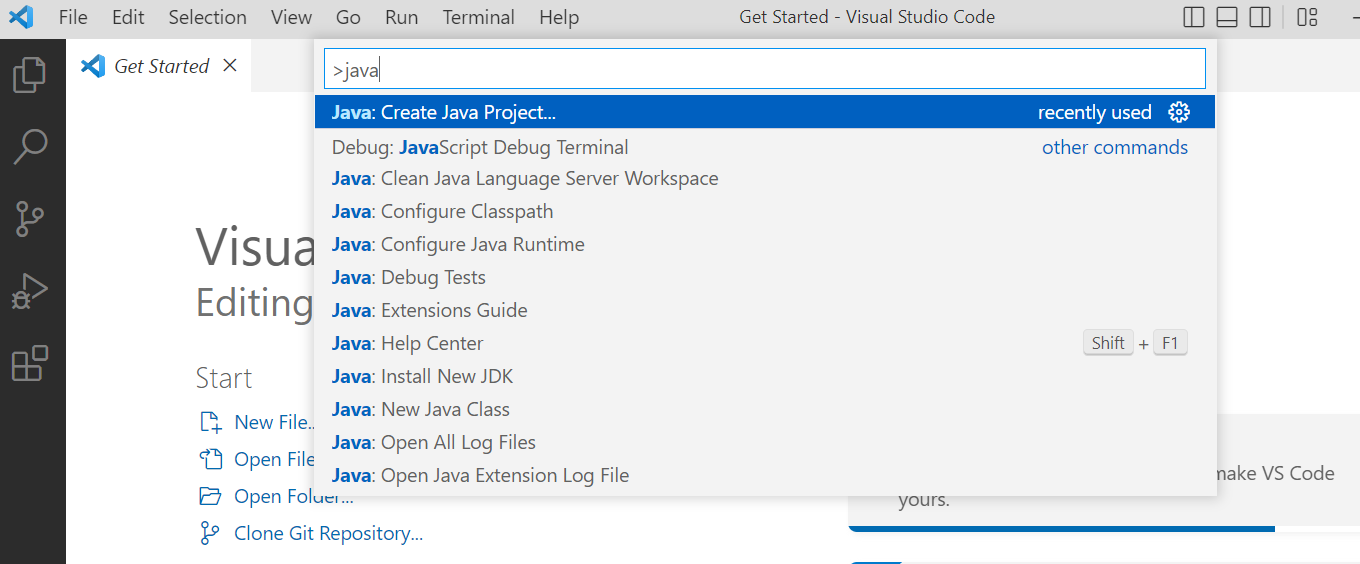
Task: Run Java: Clean Java Language Server Workspace
Action: coord(765,178)
